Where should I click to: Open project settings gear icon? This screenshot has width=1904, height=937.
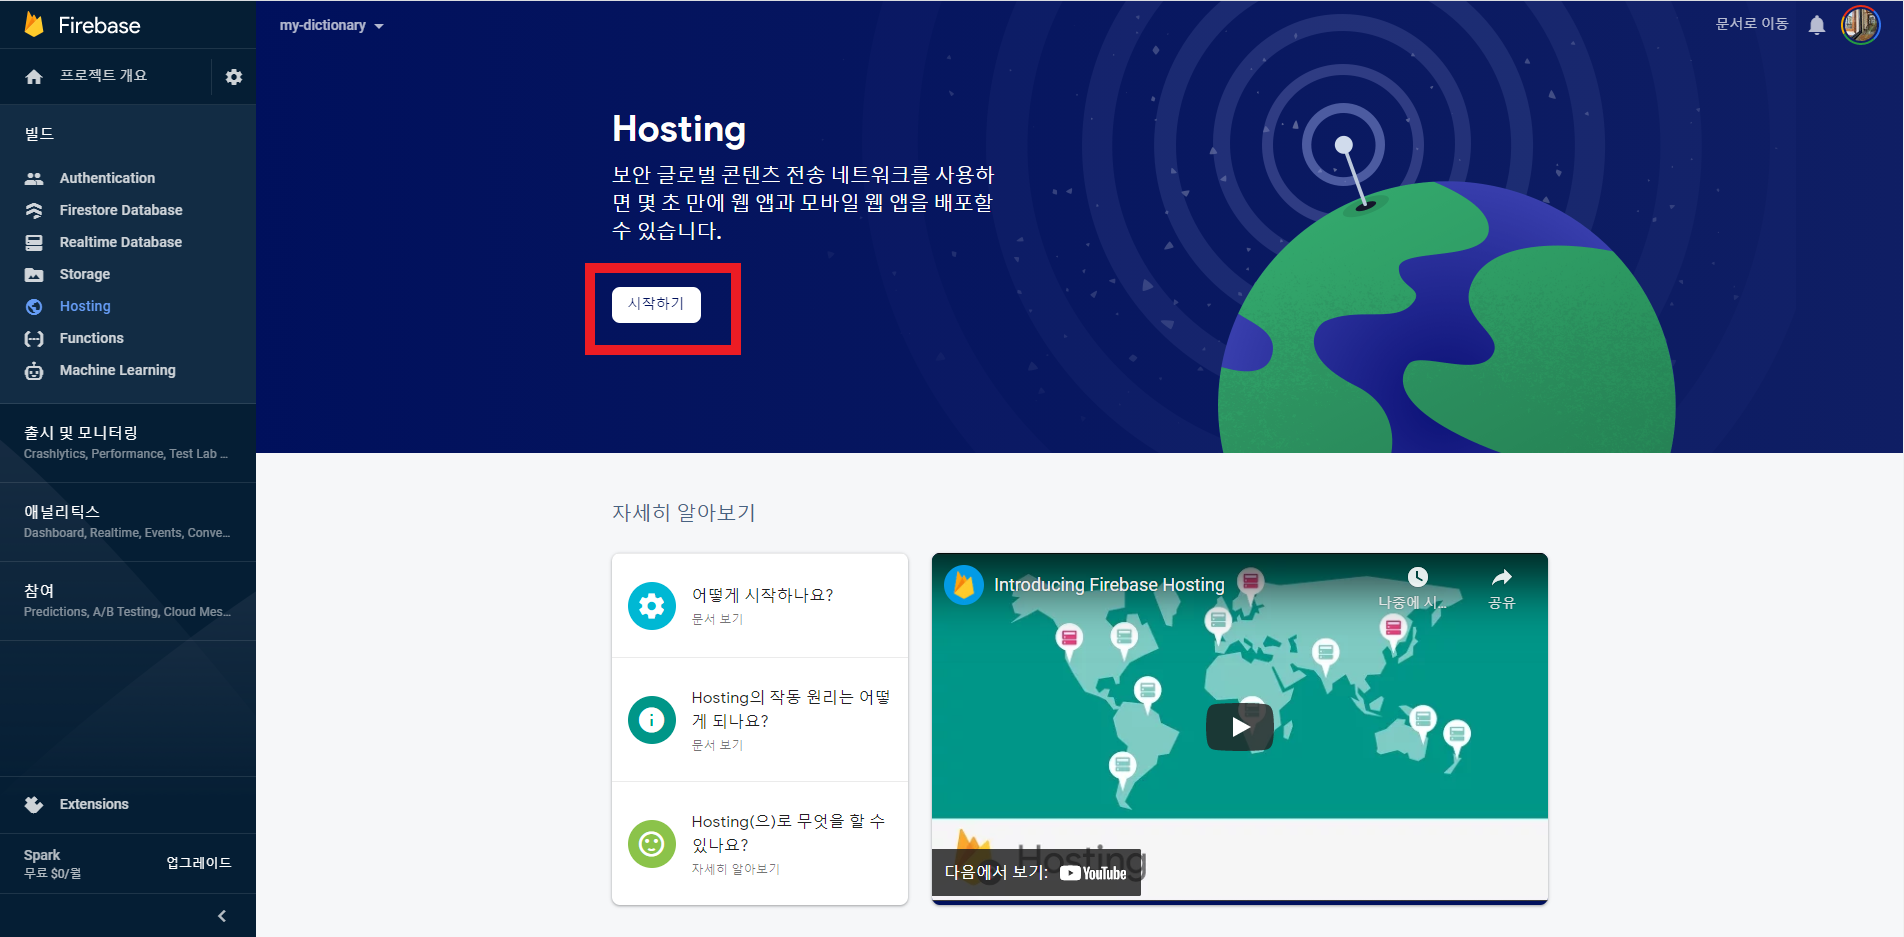pyautogui.click(x=234, y=77)
